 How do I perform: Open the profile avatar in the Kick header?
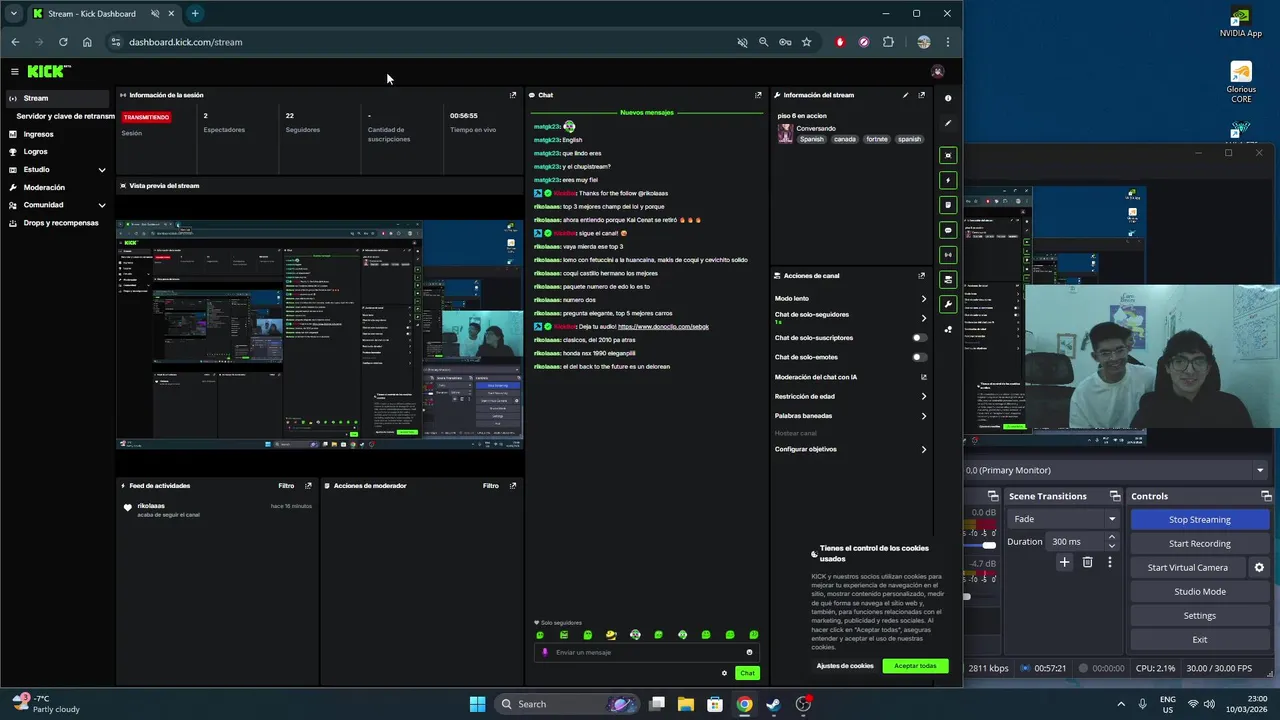point(937,71)
